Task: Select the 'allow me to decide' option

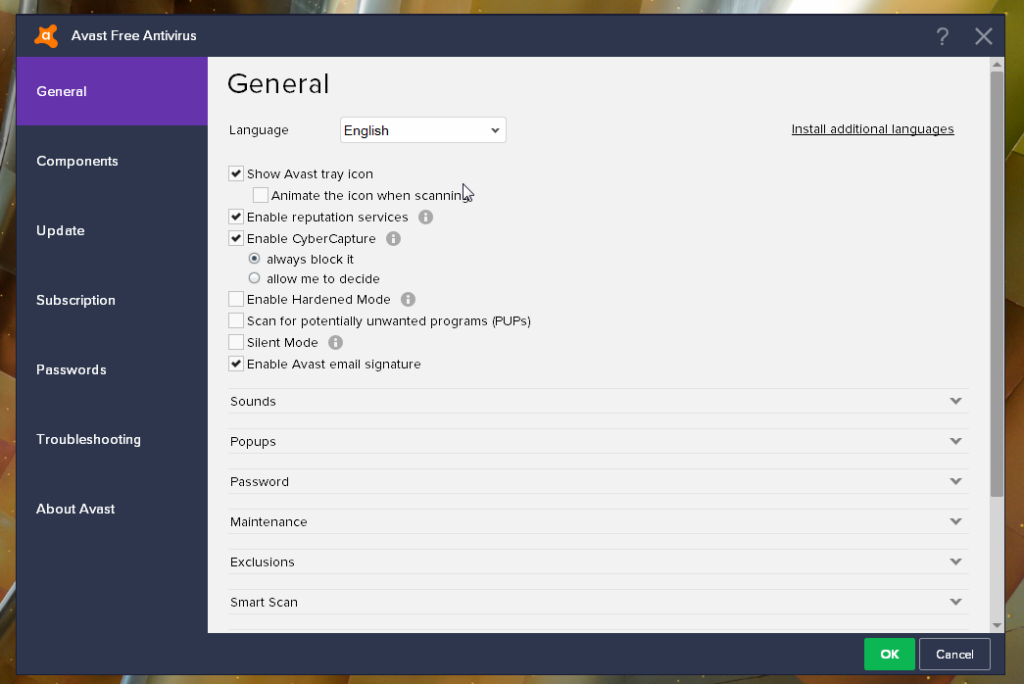Action: pyautogui.click(x=254, y=278)
